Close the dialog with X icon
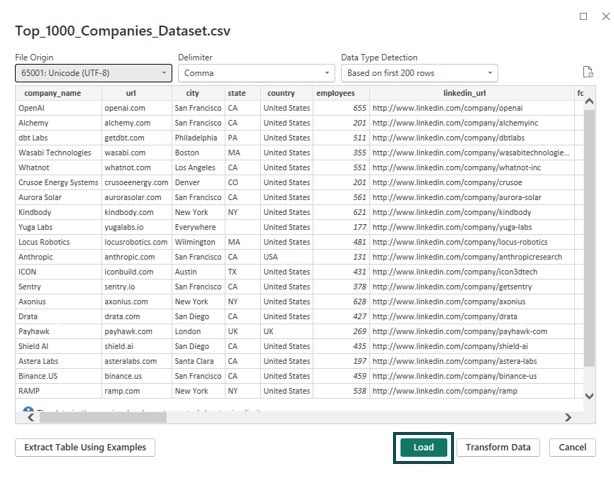Viewport: 614px width, 477px height. pyautogui.click(x=606, y=16)
